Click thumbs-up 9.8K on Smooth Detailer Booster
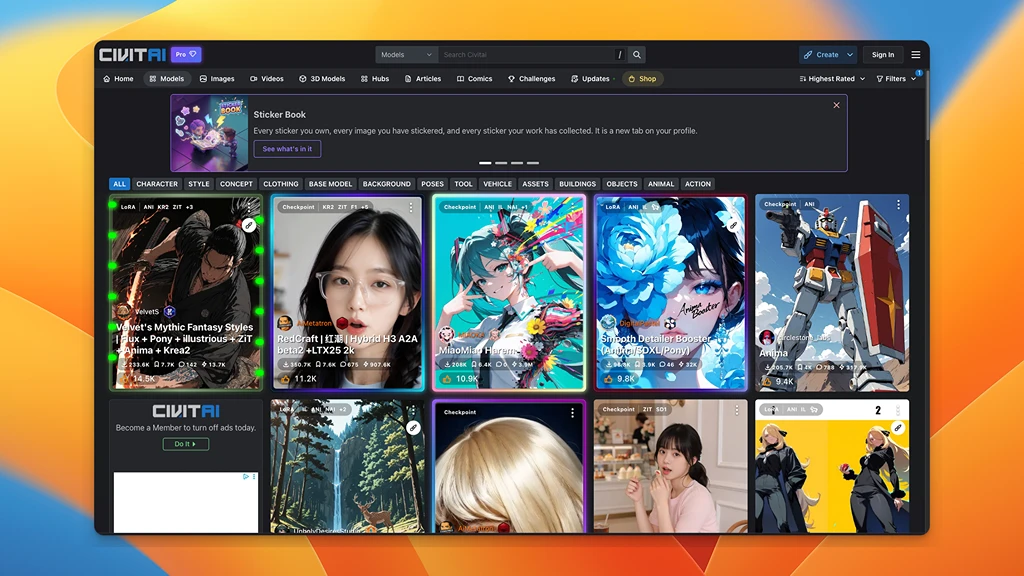The image size is (1024, 576). pos(620,379)
